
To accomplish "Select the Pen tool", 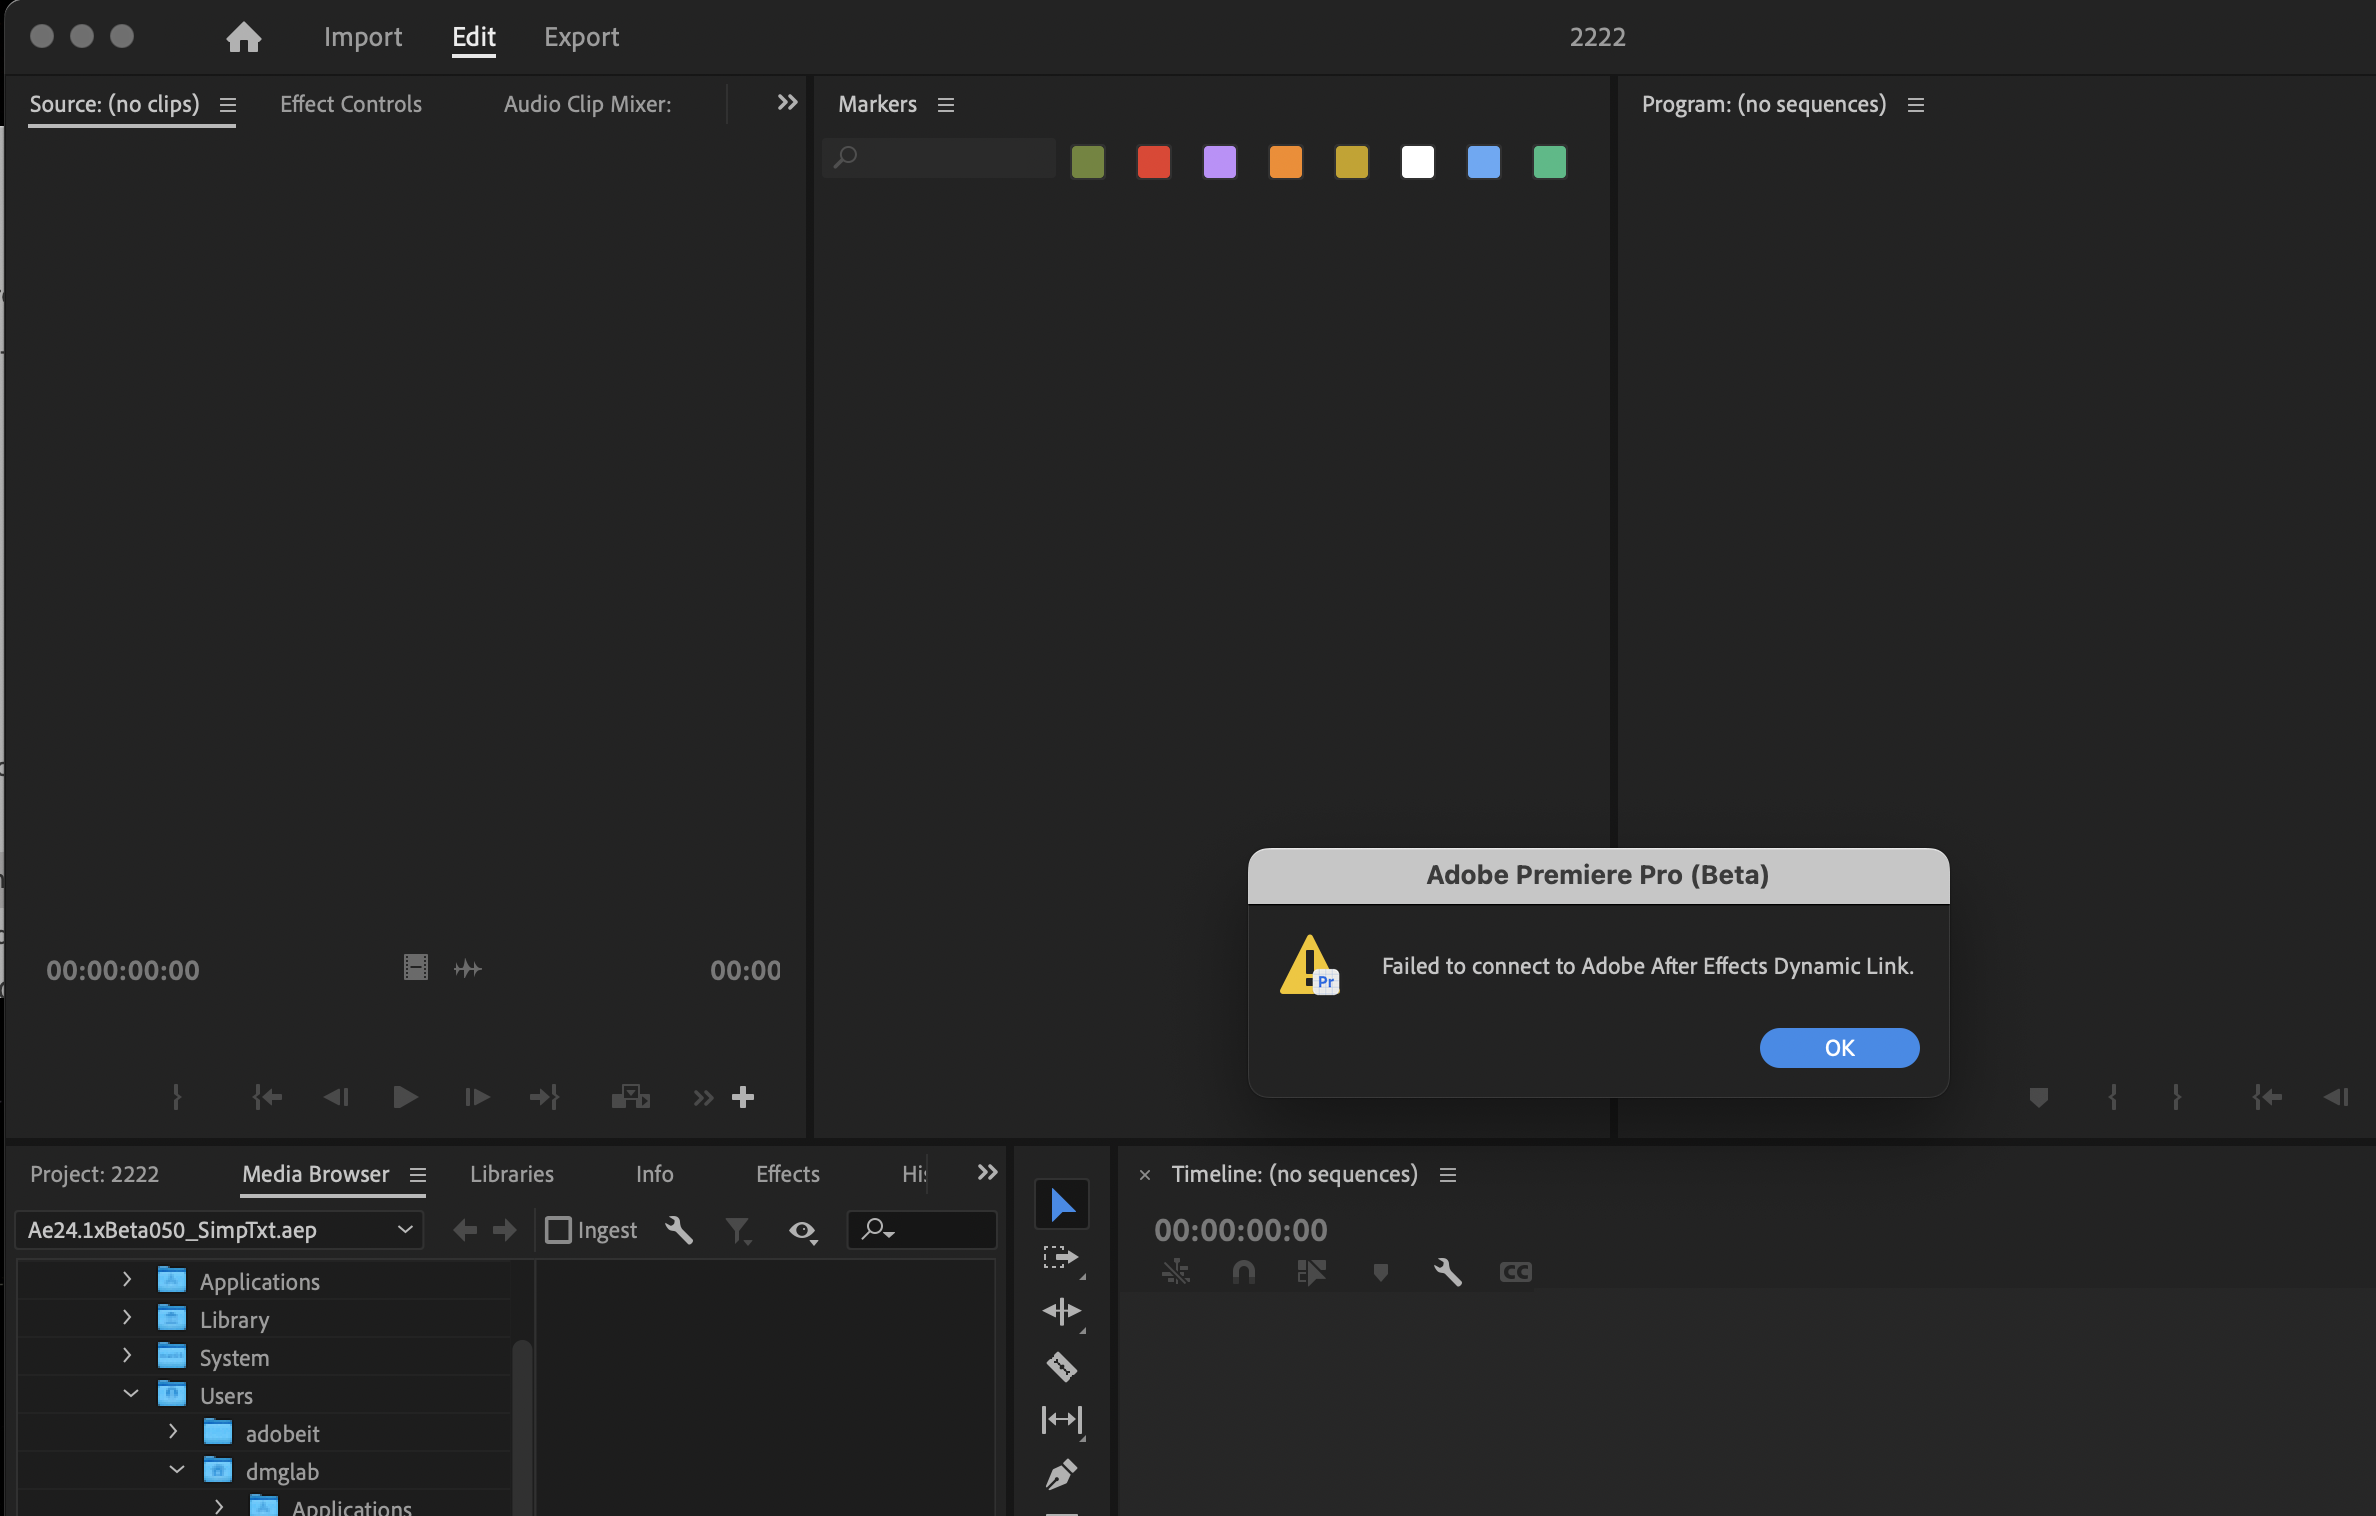I will pos(1061,1474).
